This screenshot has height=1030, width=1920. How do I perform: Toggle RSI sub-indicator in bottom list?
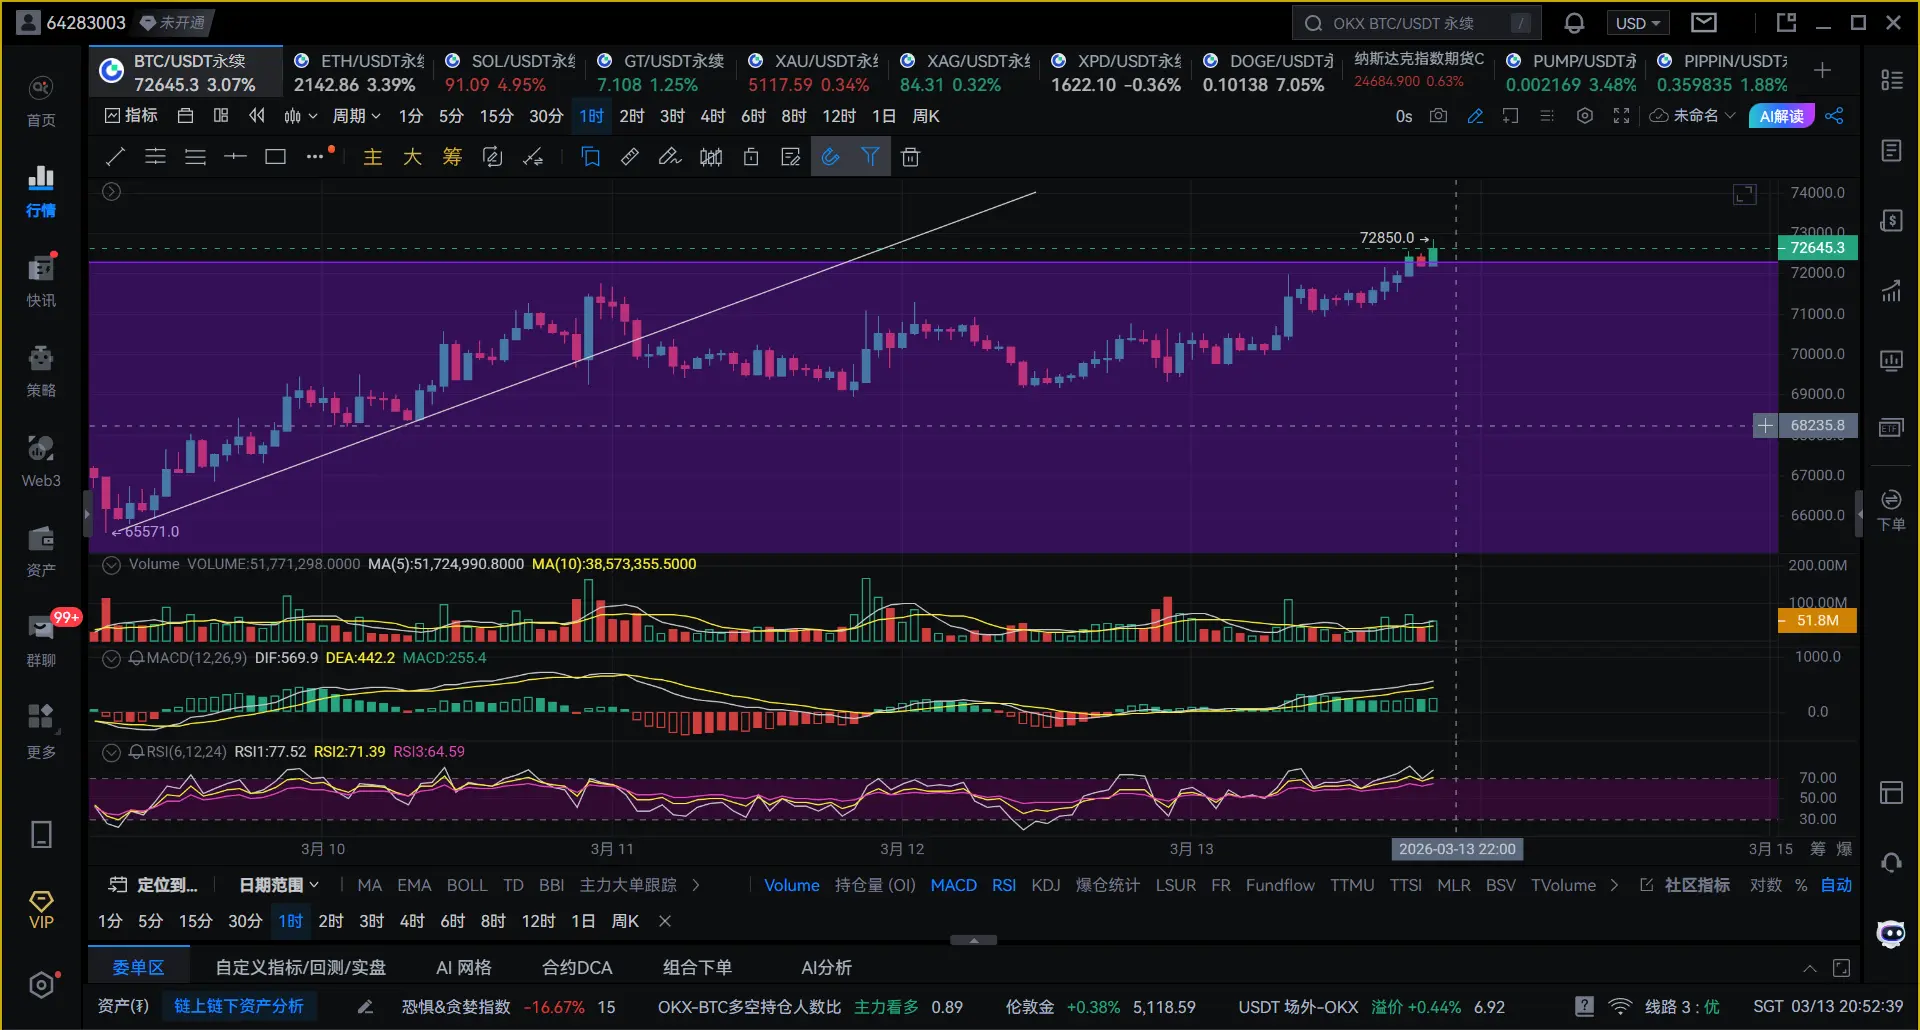(x=1004, y=885)
